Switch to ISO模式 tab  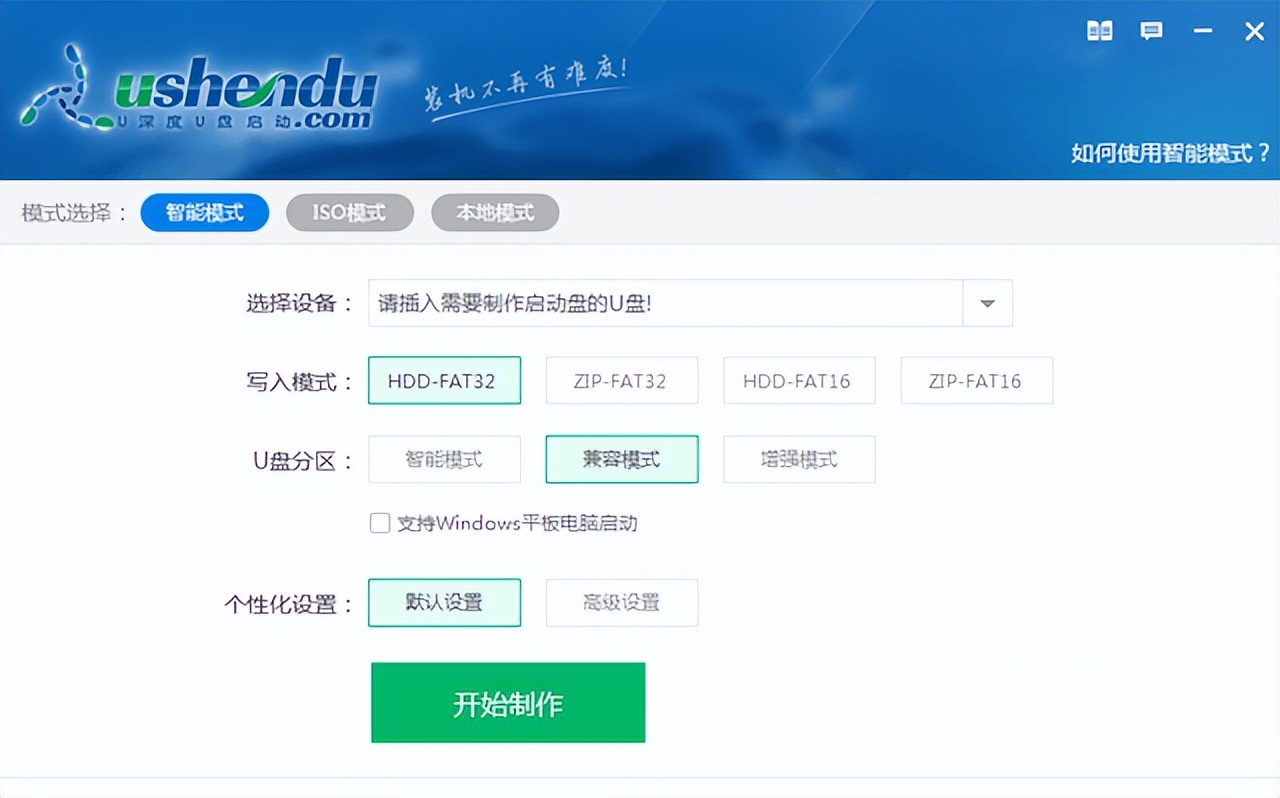[x=349, y=212]
